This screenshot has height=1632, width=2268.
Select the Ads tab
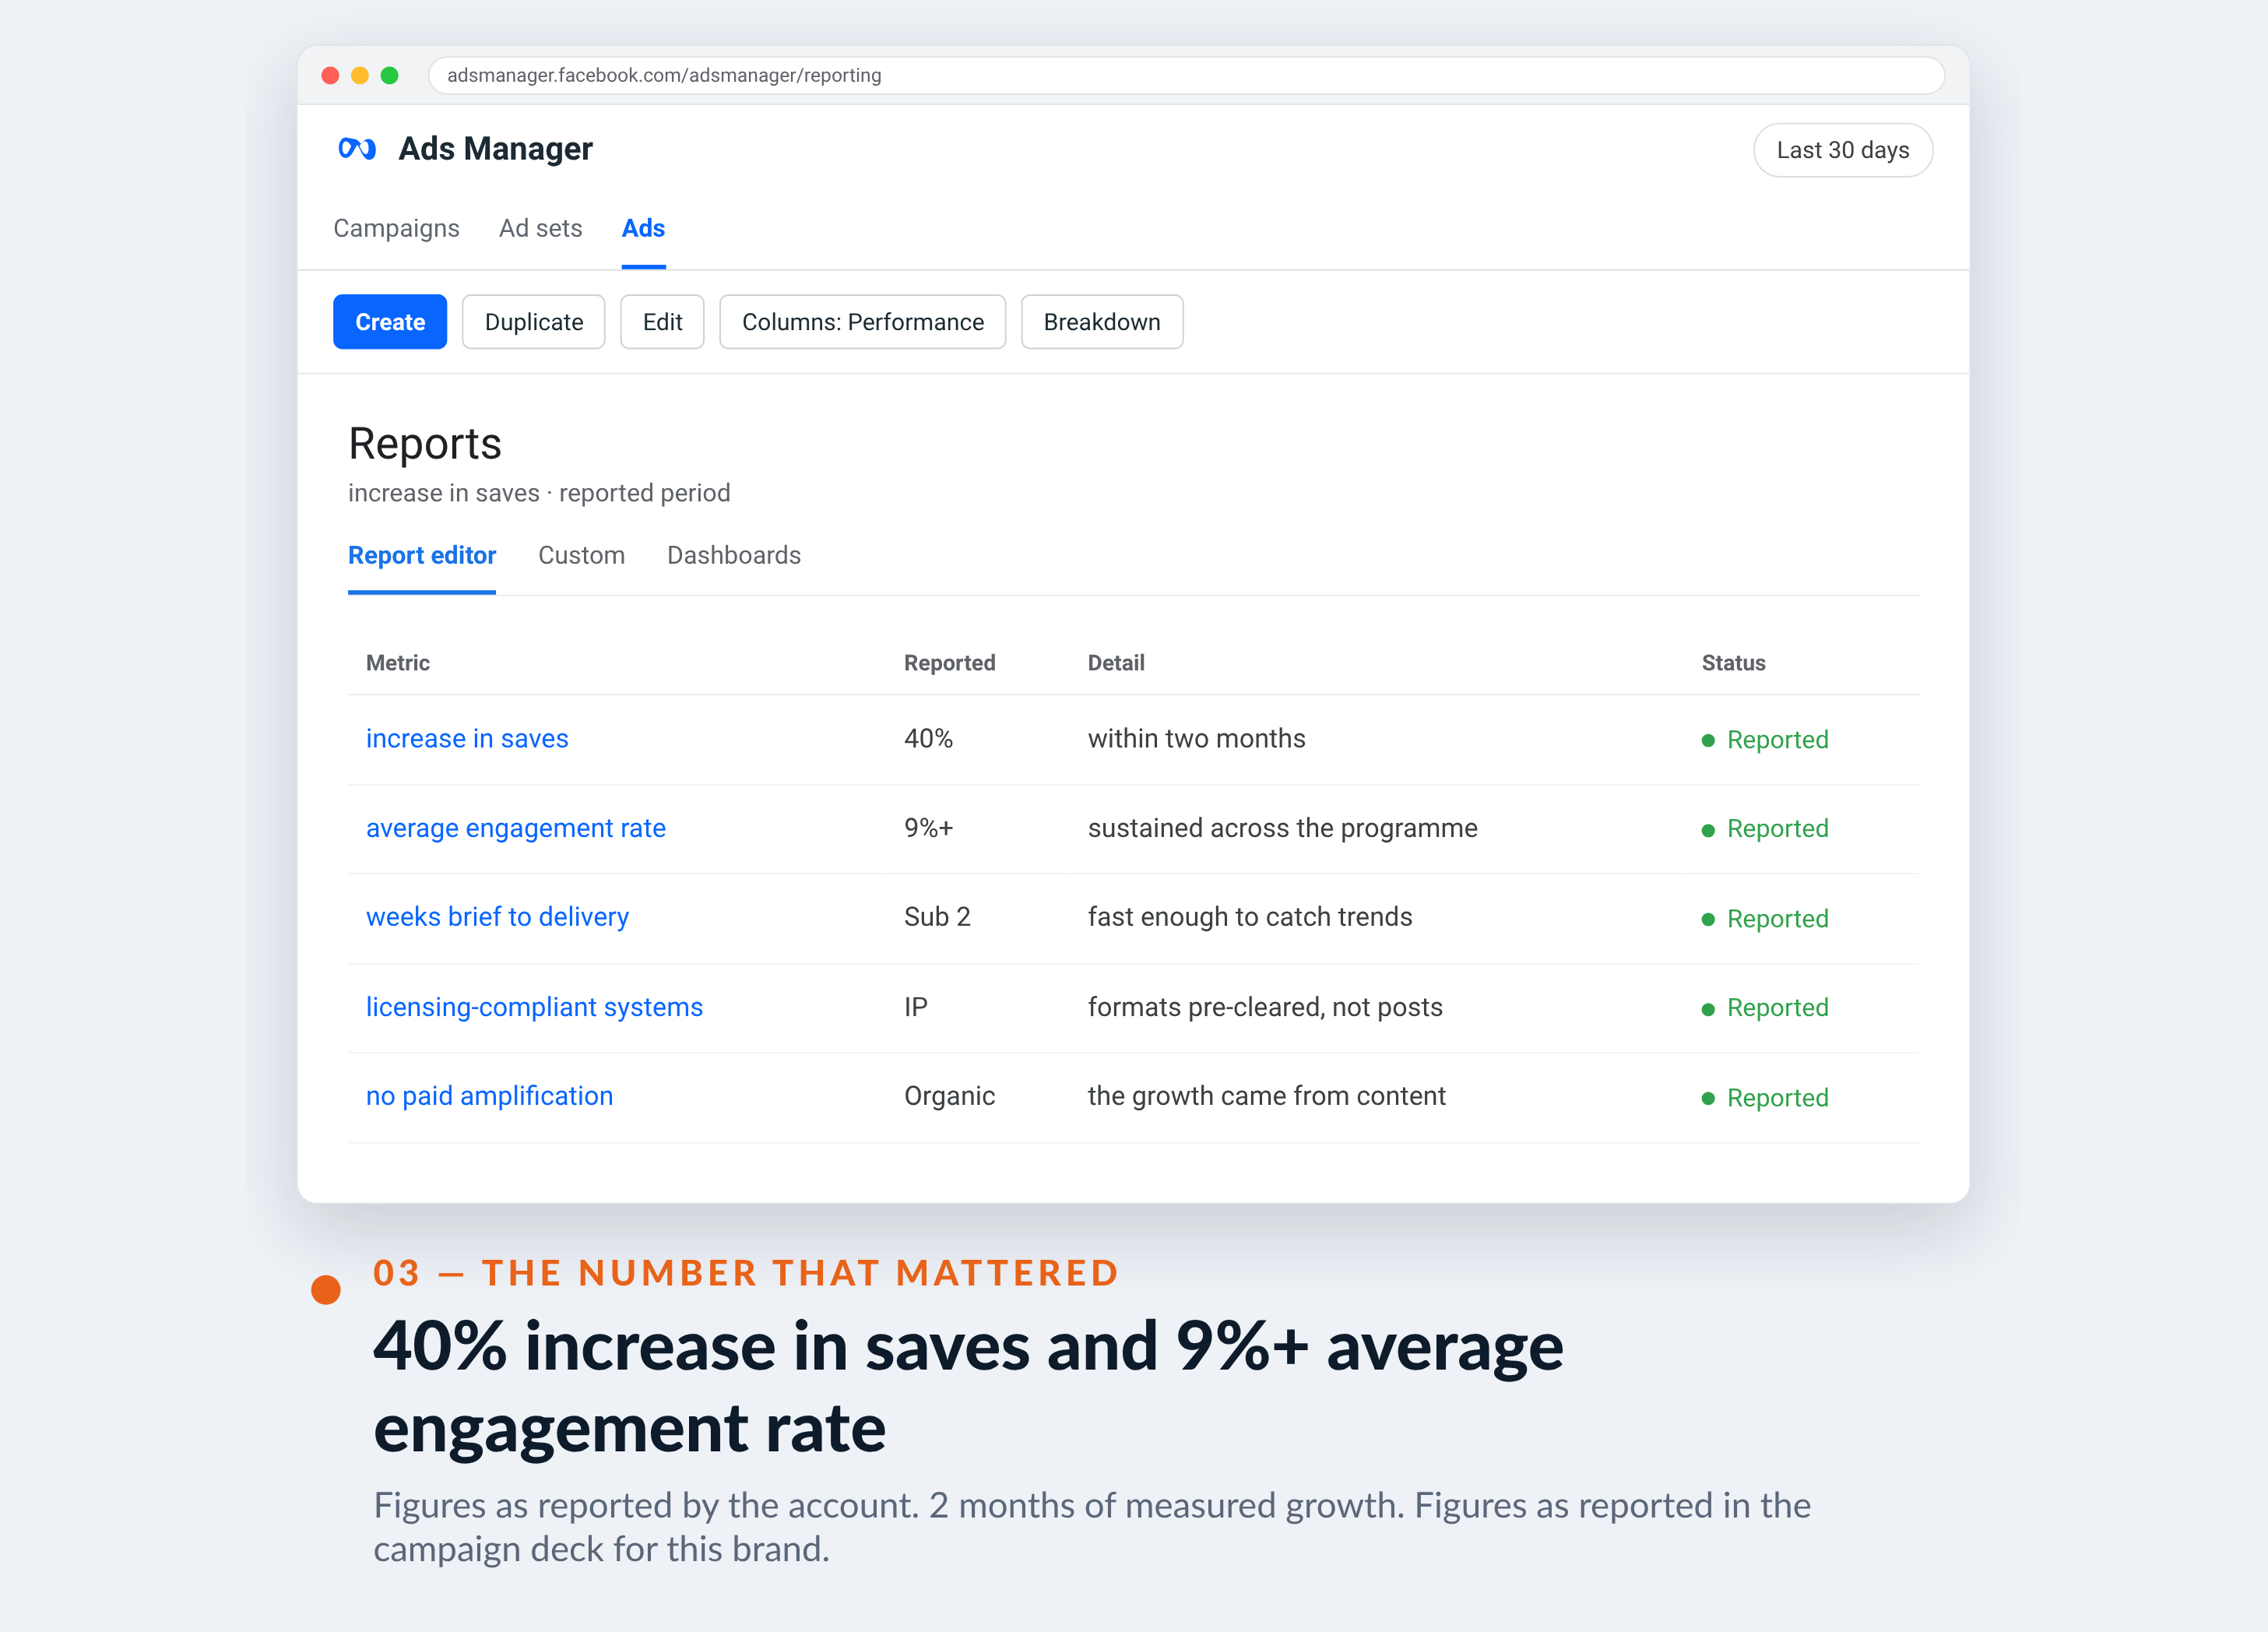(643, 228)
